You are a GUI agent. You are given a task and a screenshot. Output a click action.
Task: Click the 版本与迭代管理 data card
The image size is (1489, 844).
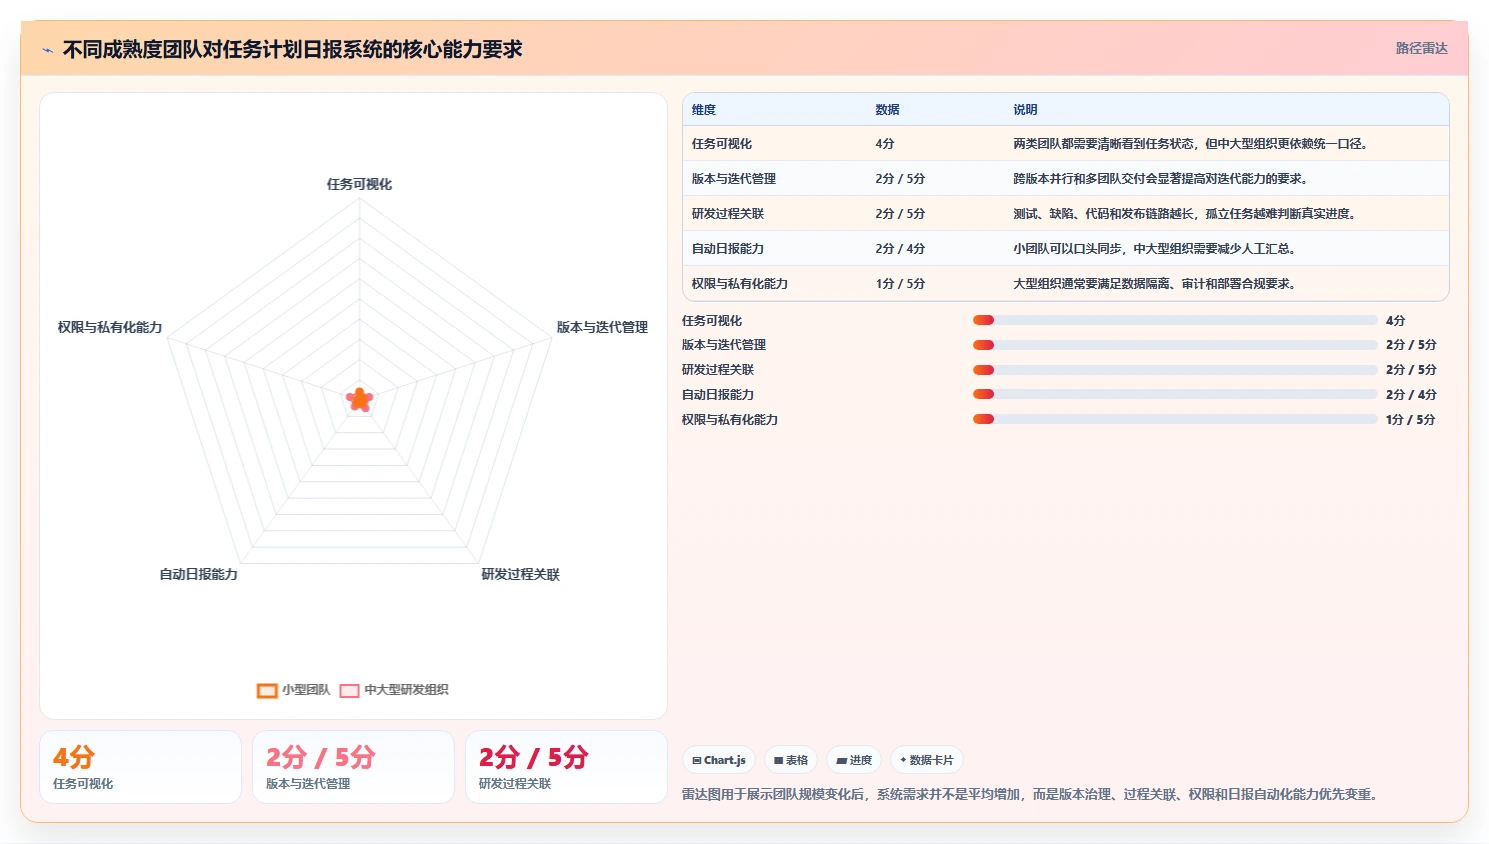point(353,767)
